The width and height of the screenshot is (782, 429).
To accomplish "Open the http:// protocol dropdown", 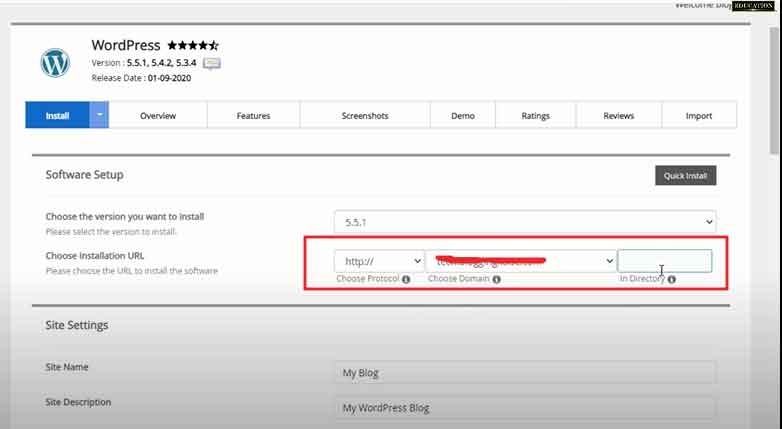I will (x=378, y=261).
